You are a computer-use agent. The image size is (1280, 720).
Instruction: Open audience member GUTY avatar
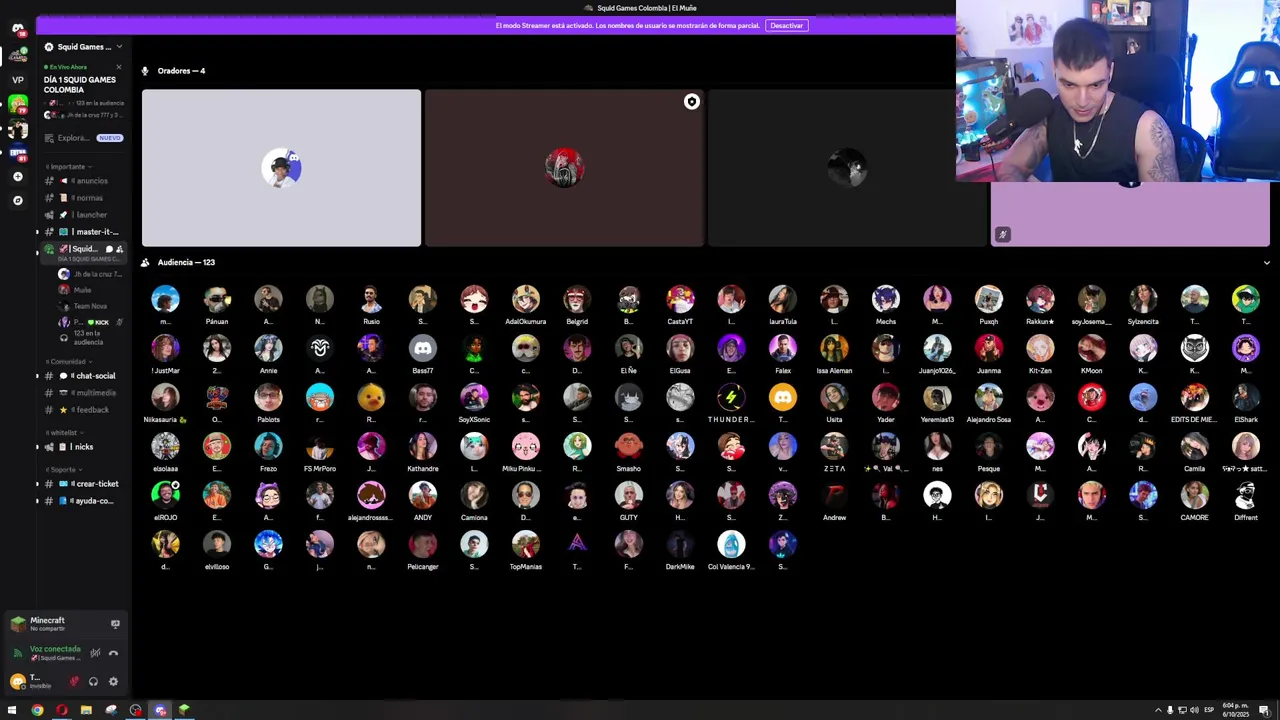point(629,496)
